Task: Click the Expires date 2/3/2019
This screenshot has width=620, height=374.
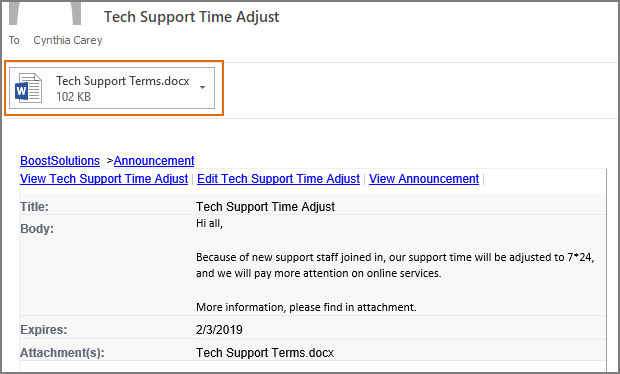Action: click(219, 330)
